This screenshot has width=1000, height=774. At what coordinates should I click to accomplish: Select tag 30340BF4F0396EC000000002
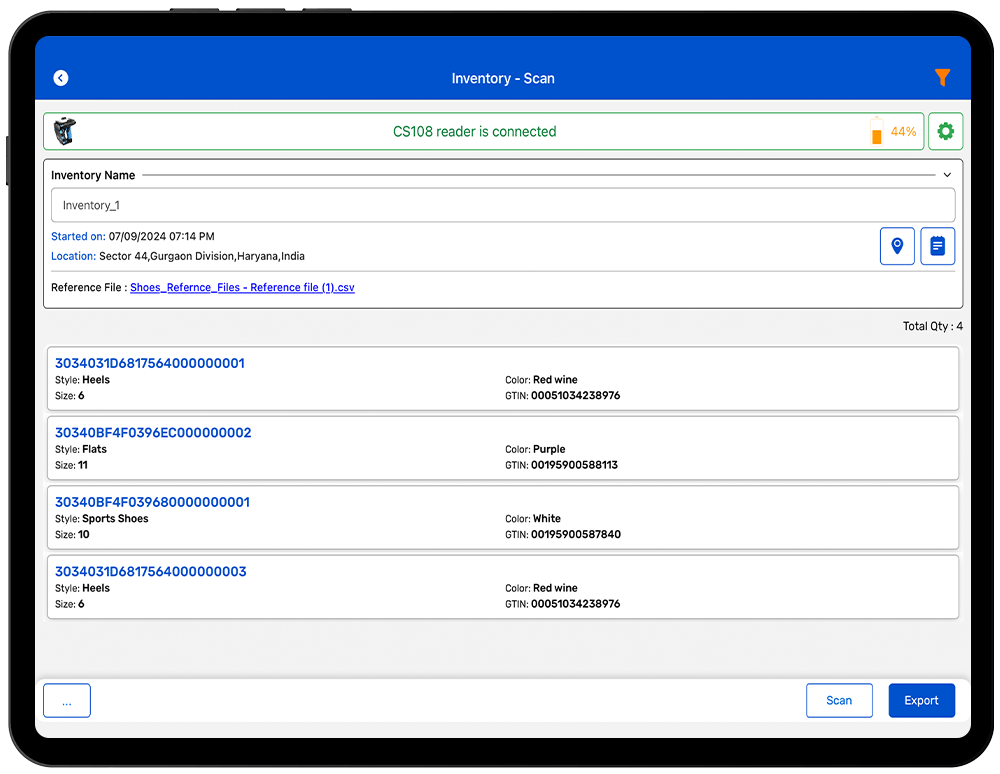(x=153, y=433)
